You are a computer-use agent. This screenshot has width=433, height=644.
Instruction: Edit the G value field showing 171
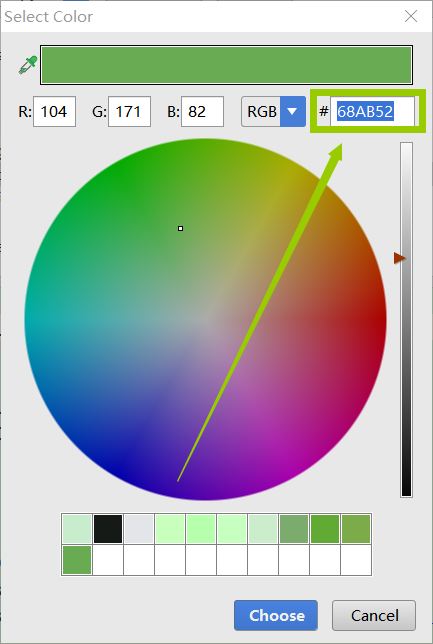(x=129, y=112)
